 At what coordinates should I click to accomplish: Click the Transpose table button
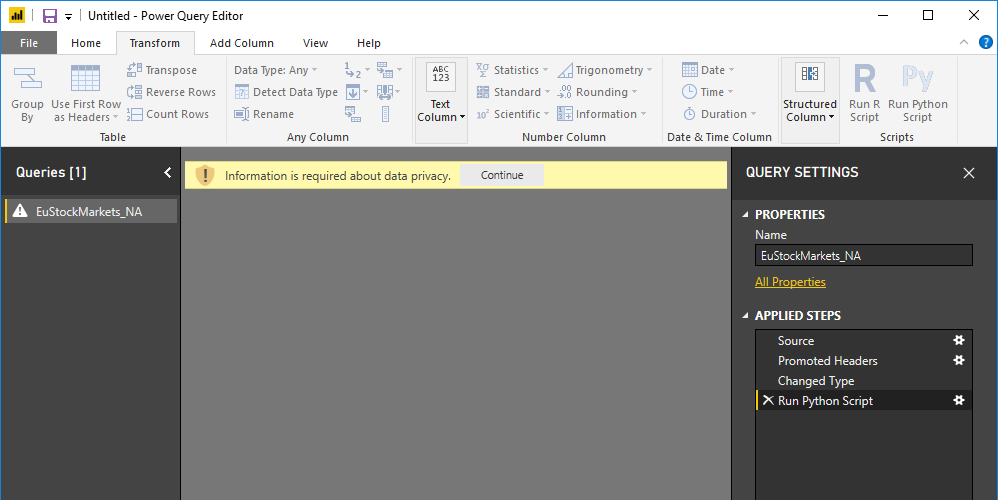(x=162, y=70)
